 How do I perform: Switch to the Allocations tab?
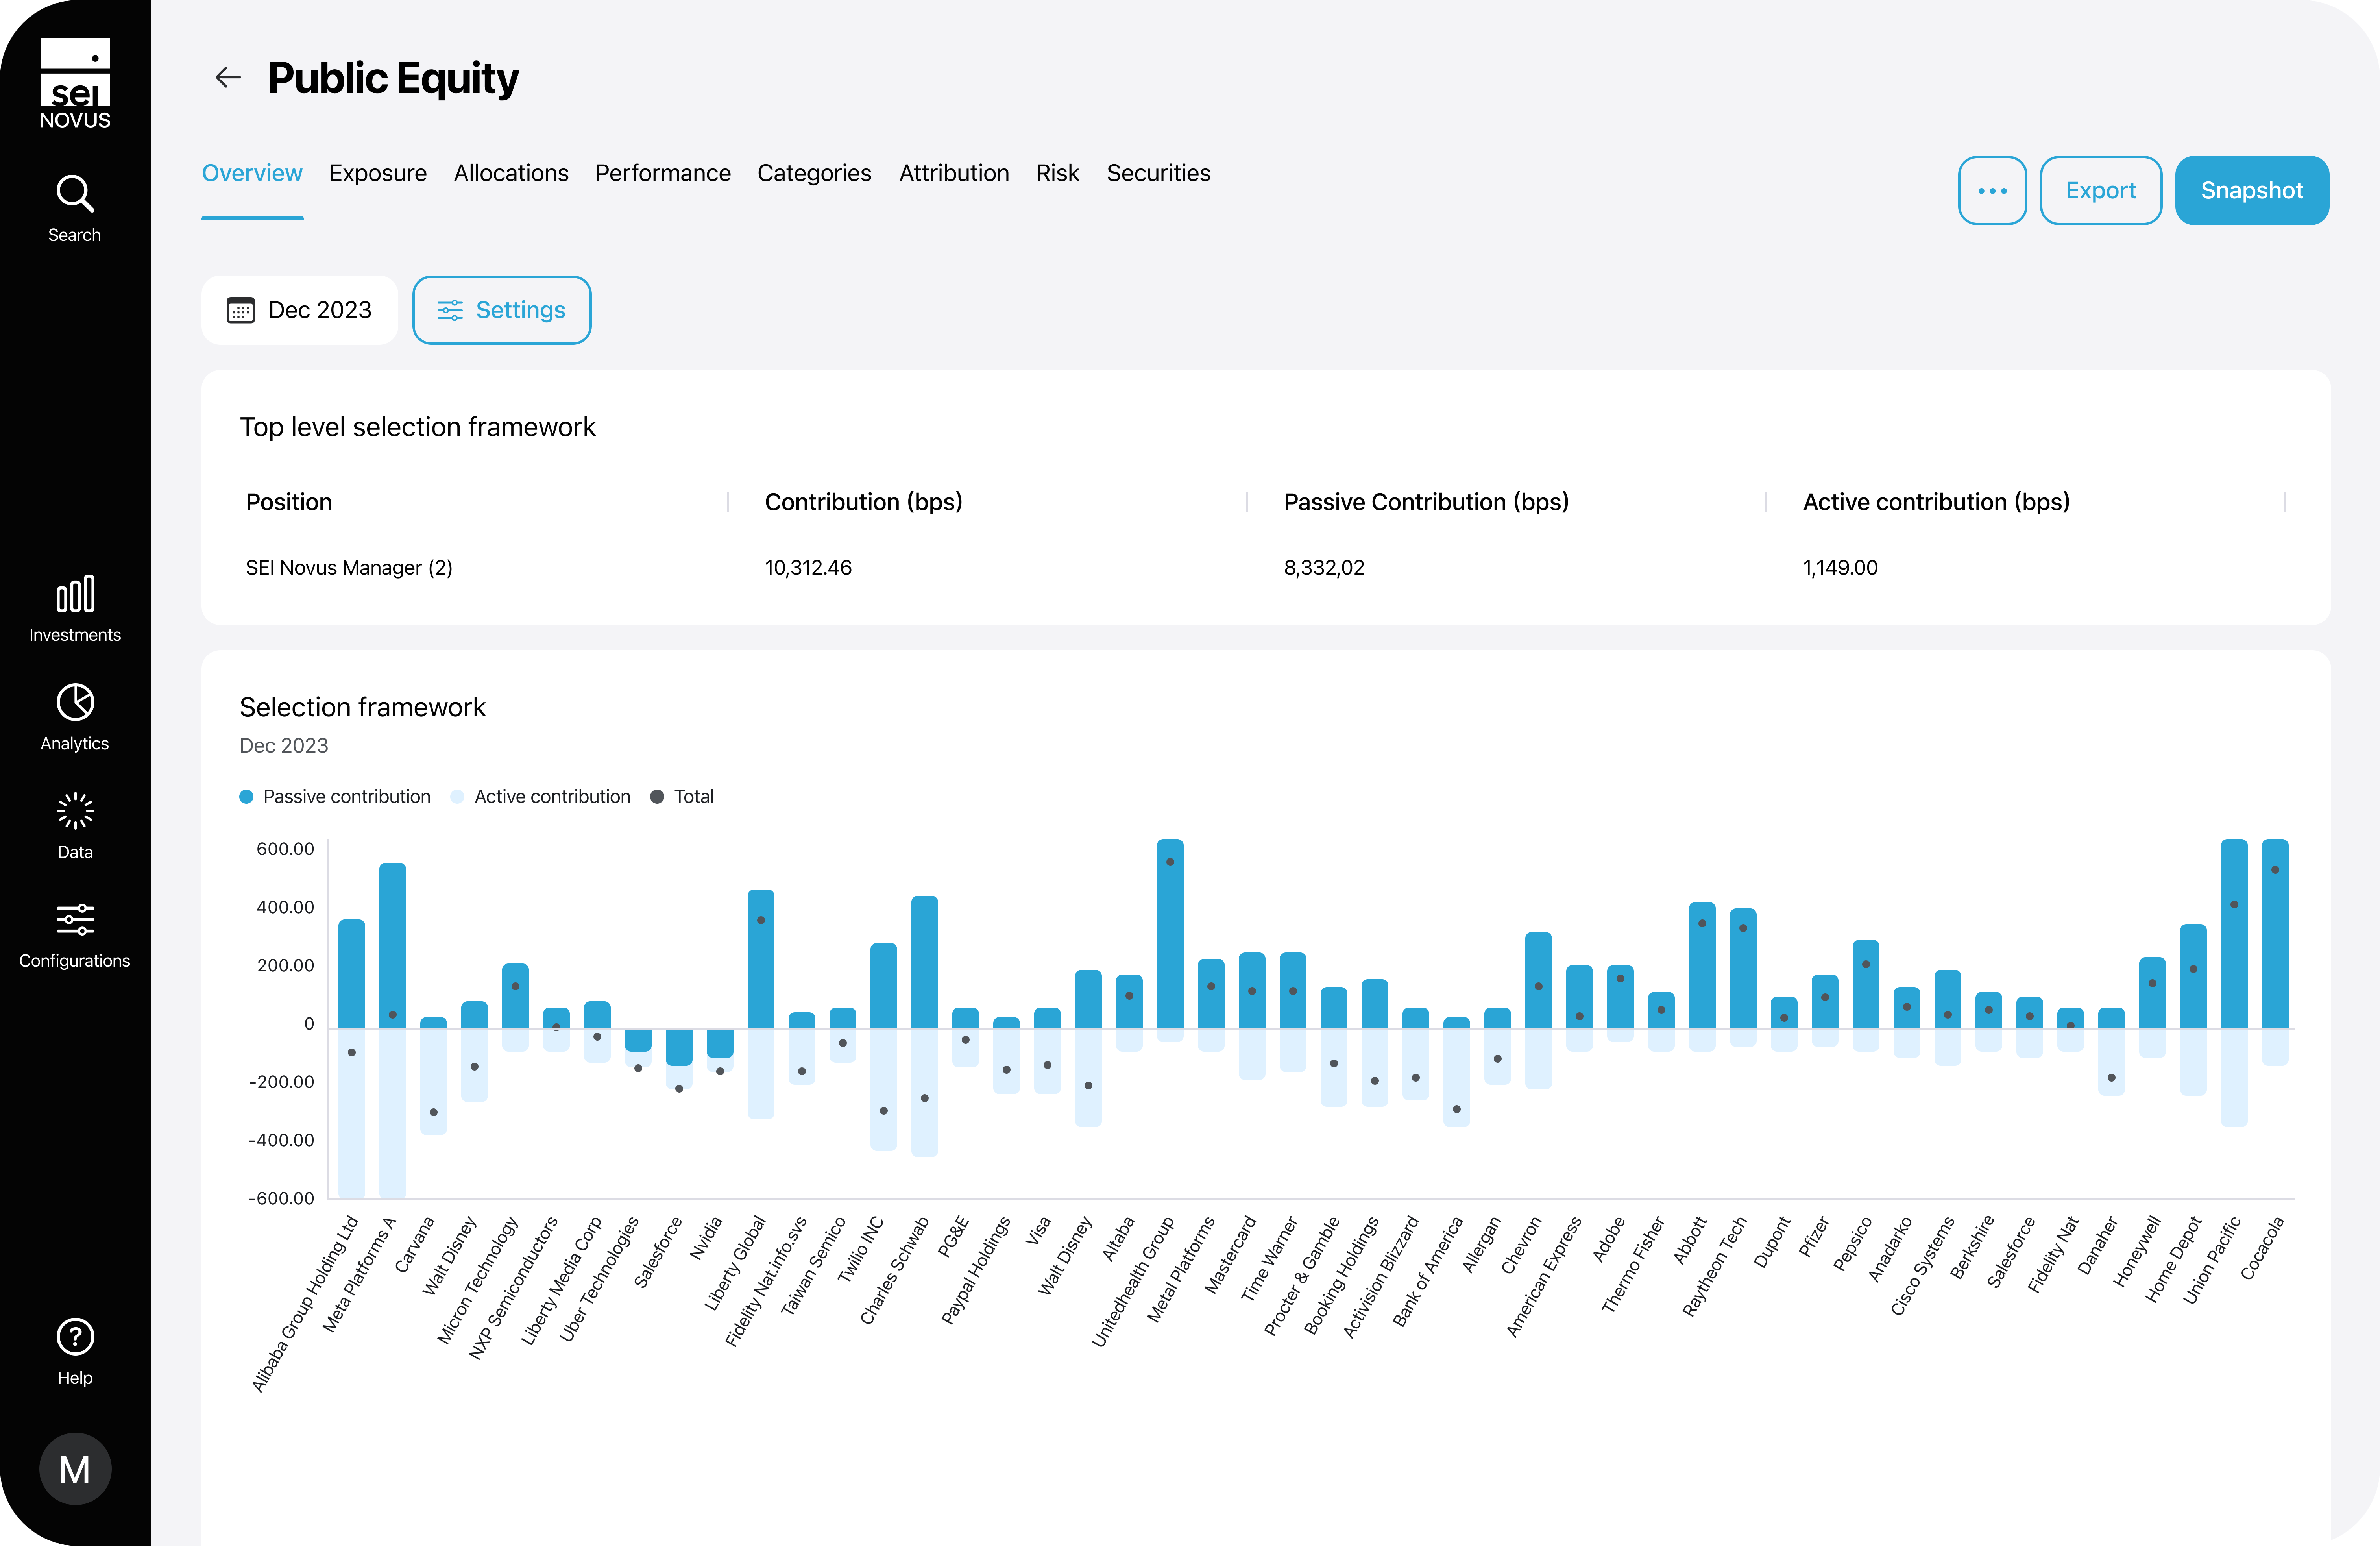pyautogui.click(x=511, y=173)
